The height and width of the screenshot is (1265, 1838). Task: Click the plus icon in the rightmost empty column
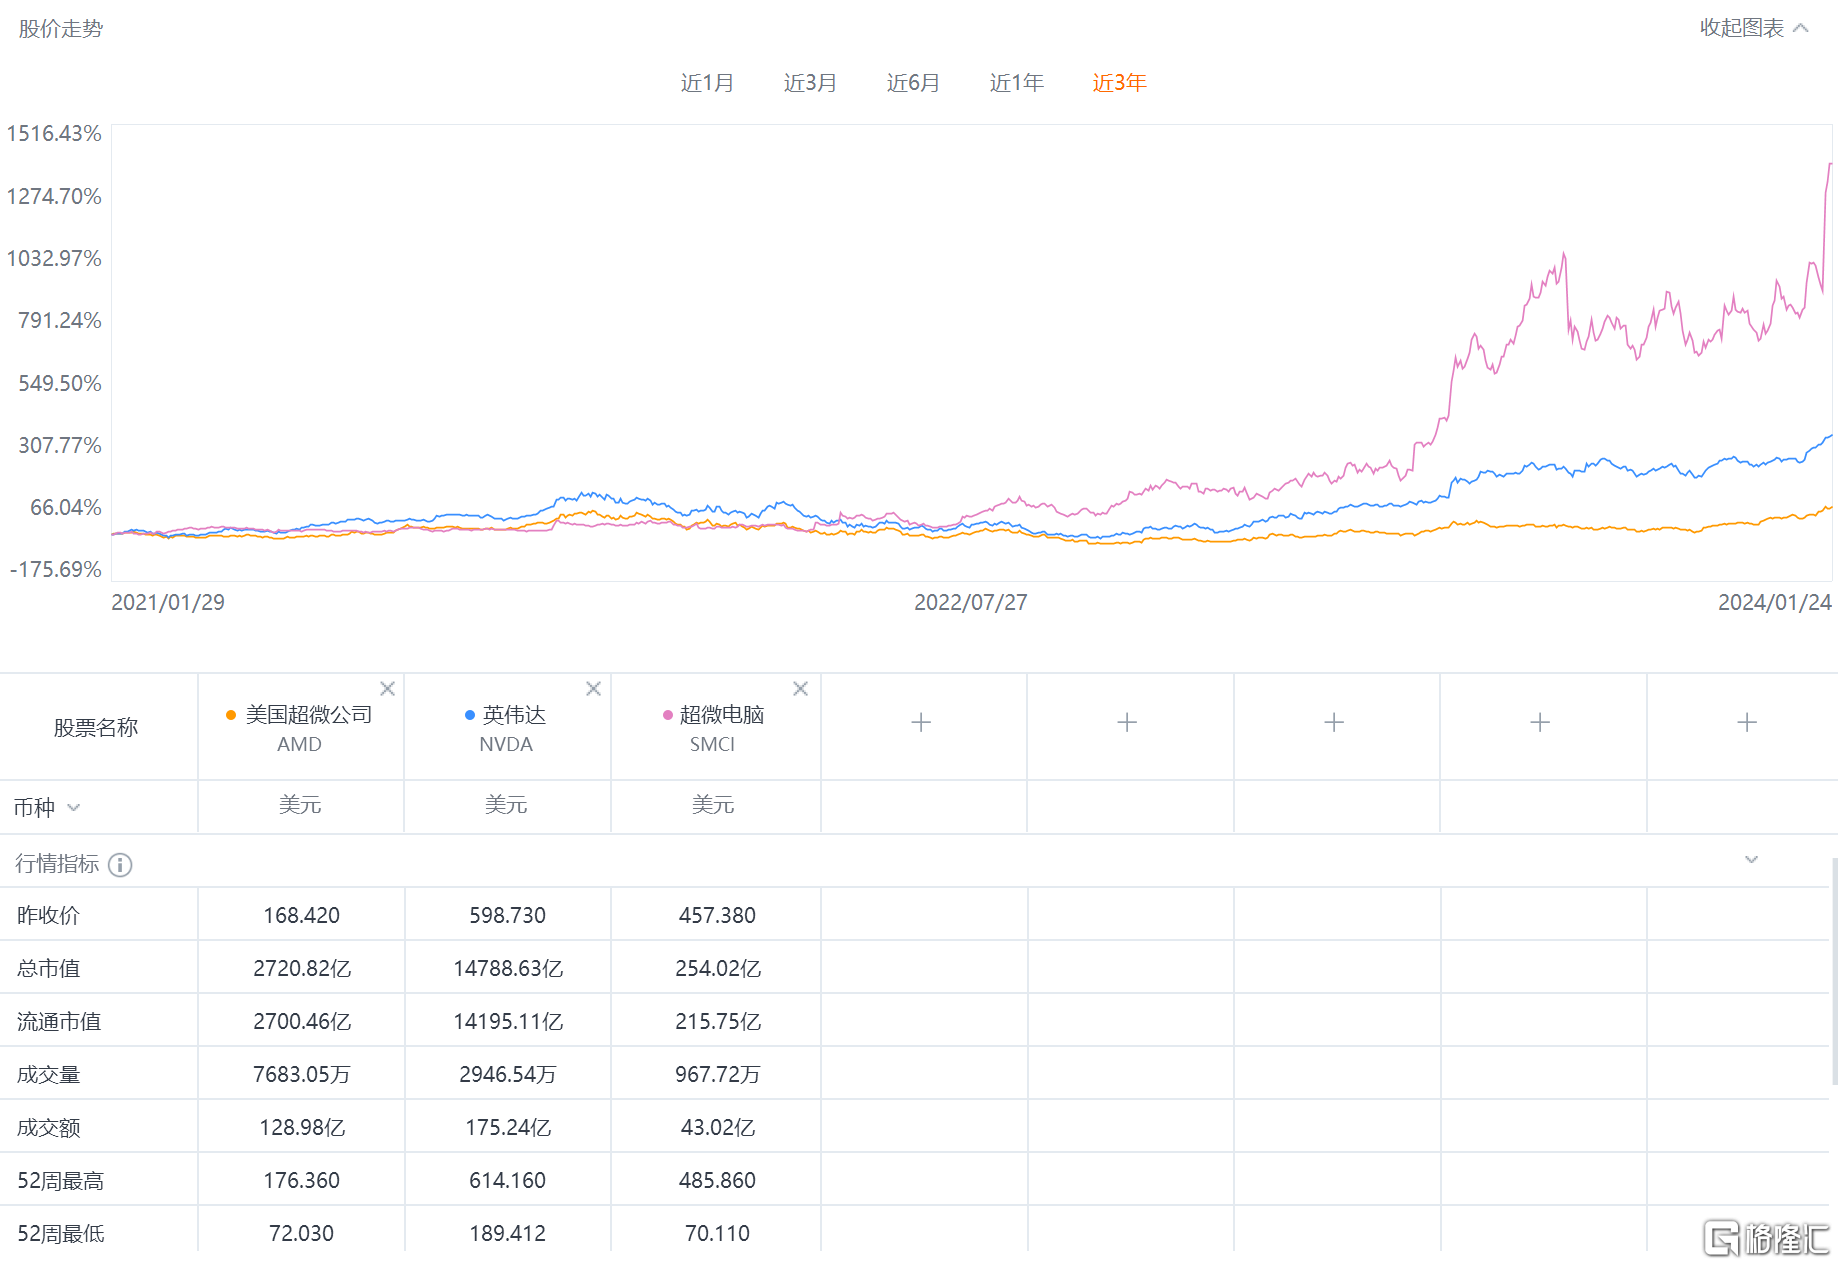point(1747,721)
